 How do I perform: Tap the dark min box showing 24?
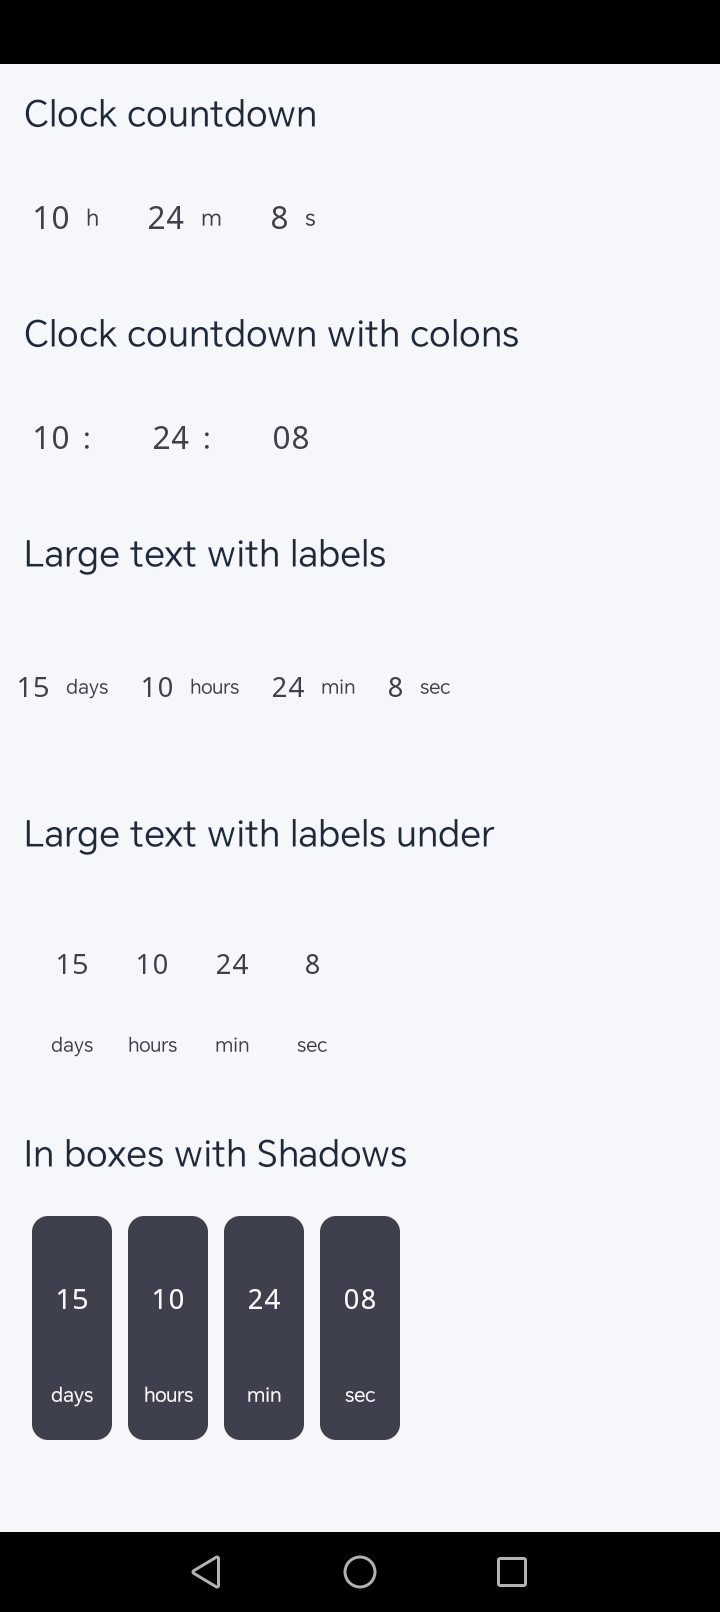264,1327
